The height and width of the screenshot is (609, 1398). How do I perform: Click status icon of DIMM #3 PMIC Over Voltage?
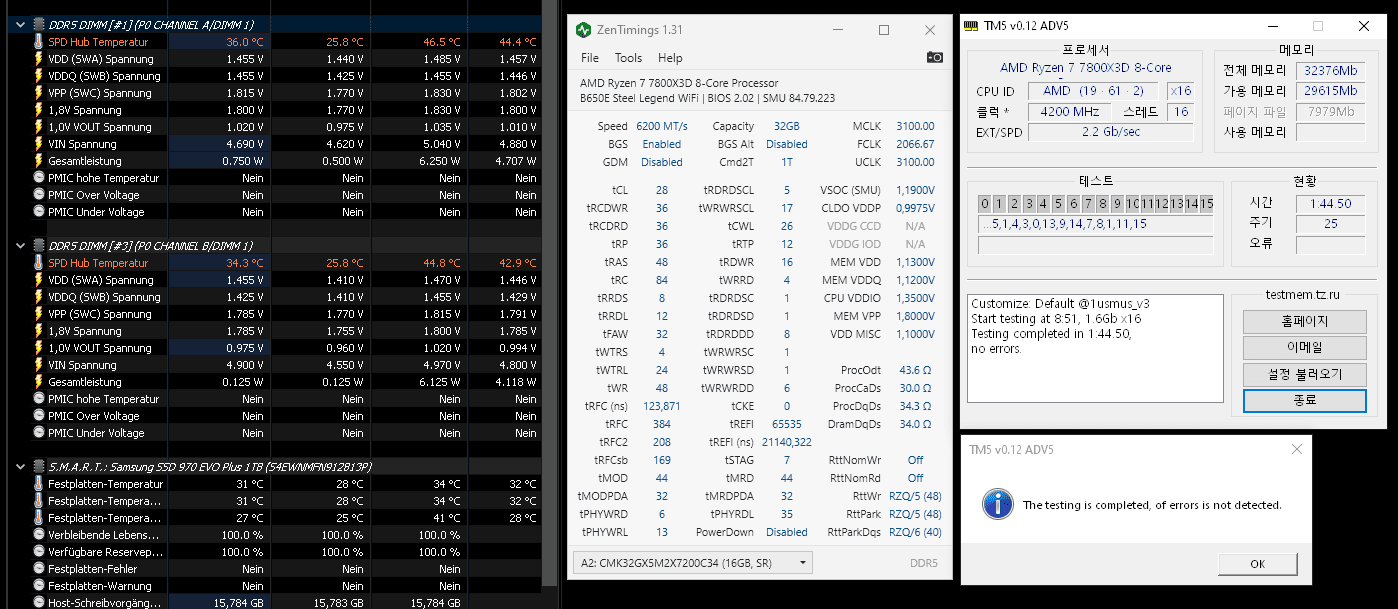click(x=39, y=416)
